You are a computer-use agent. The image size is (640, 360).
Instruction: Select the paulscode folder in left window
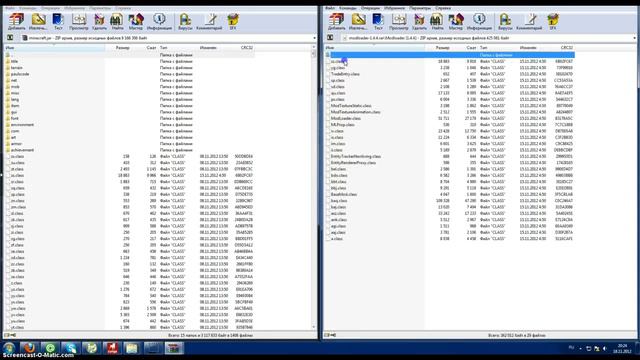[x=20, y=74]
